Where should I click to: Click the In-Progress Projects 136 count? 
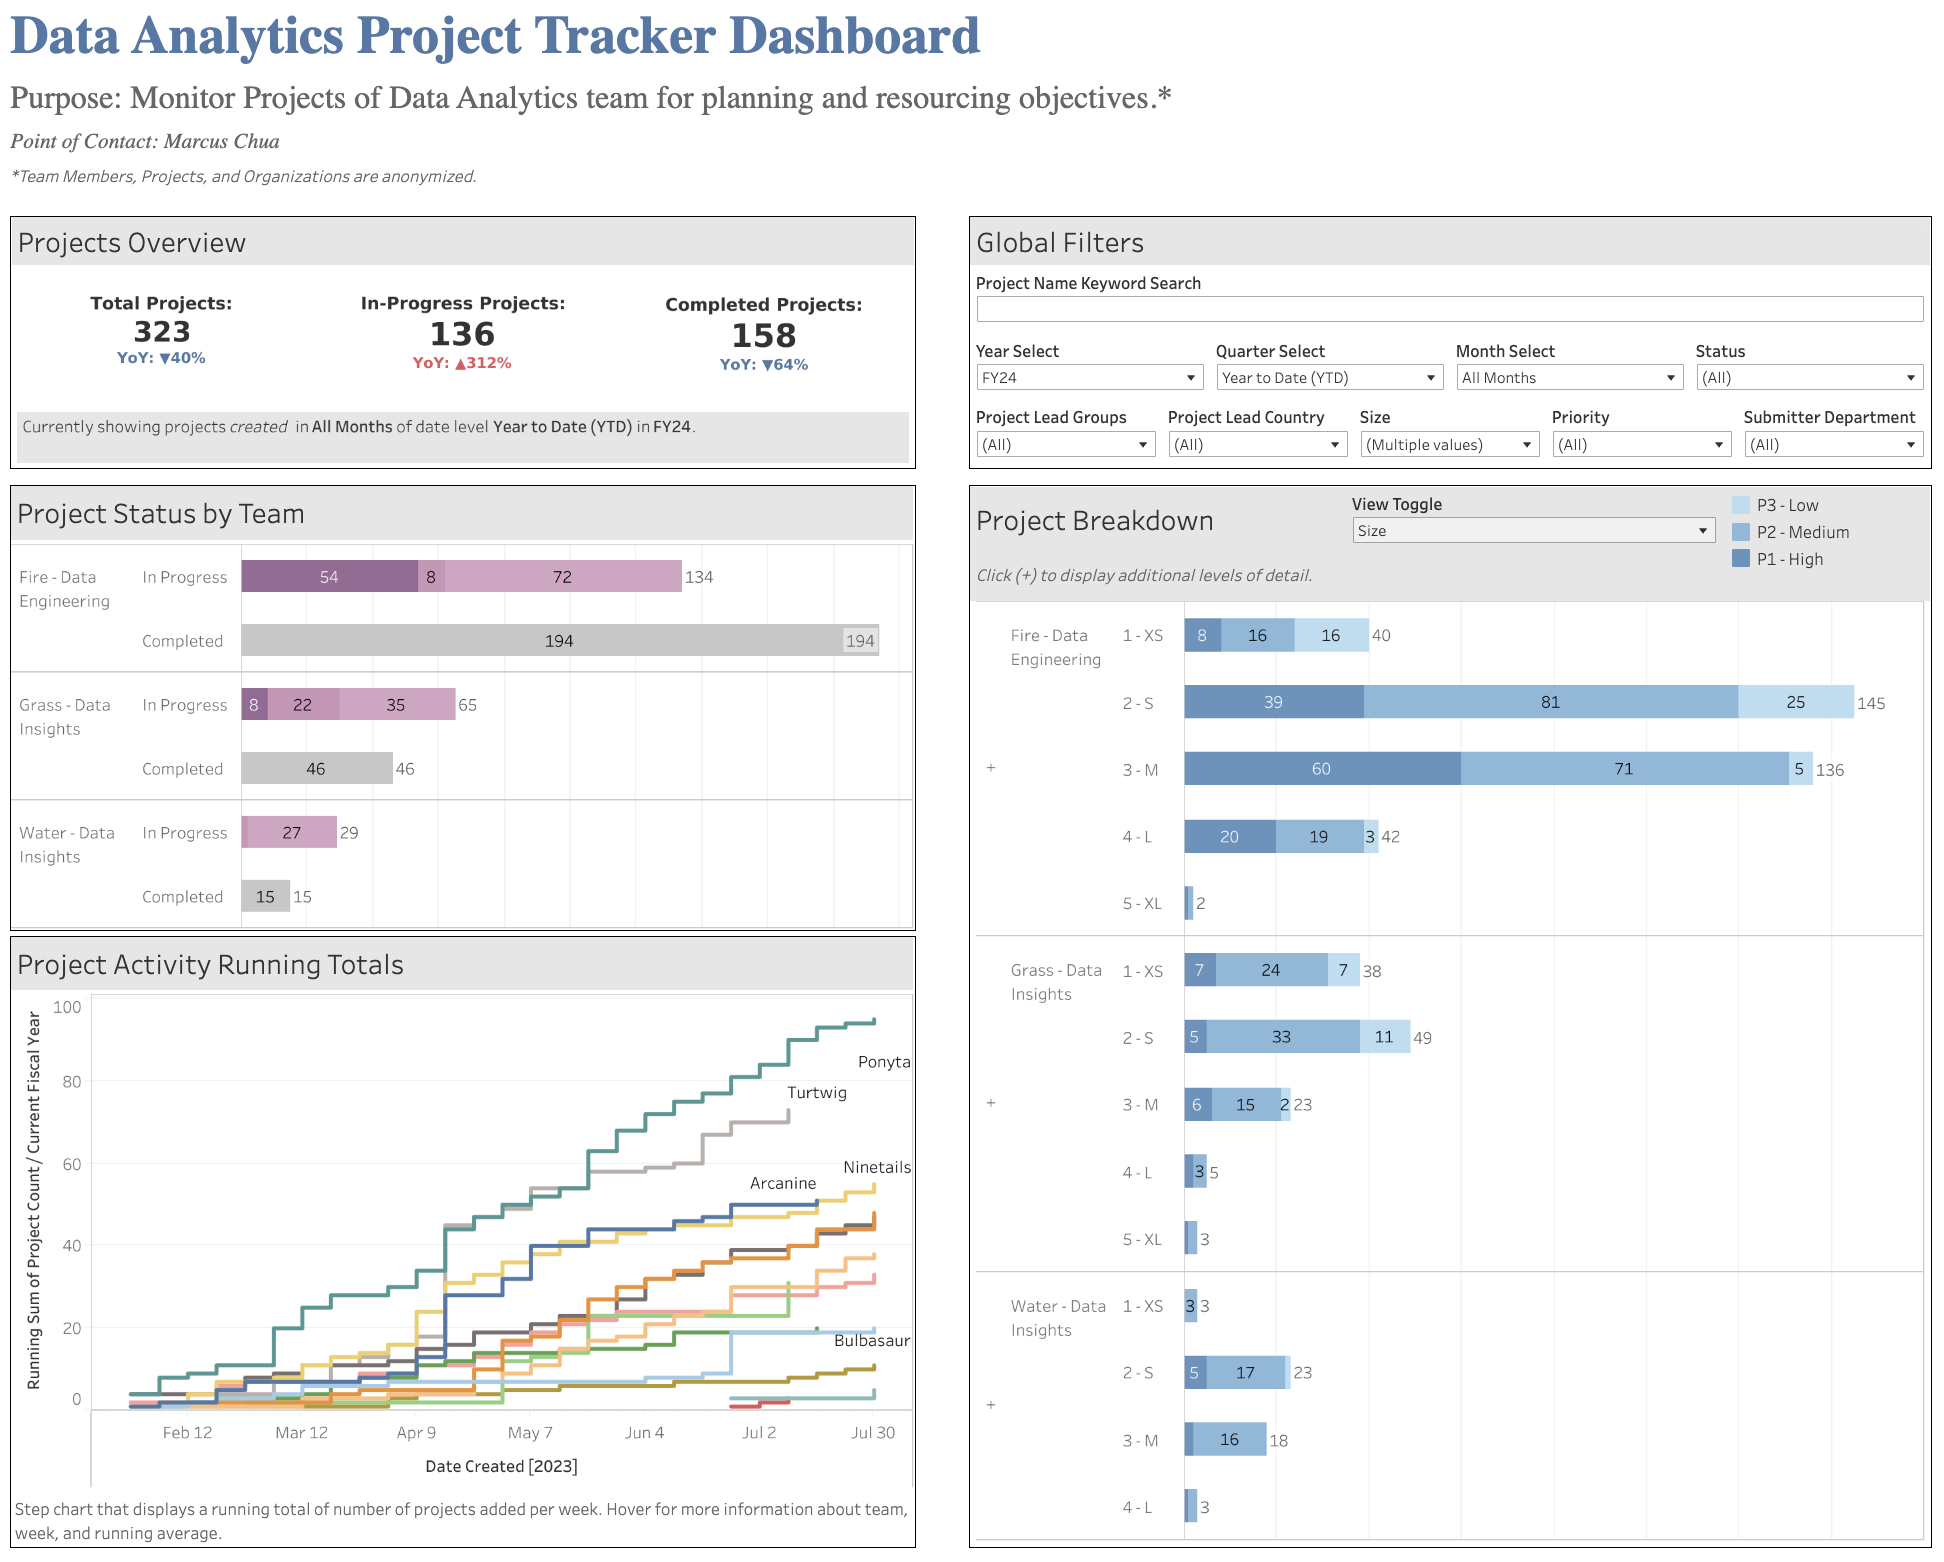pyautogui.click(x=462, y=334)
